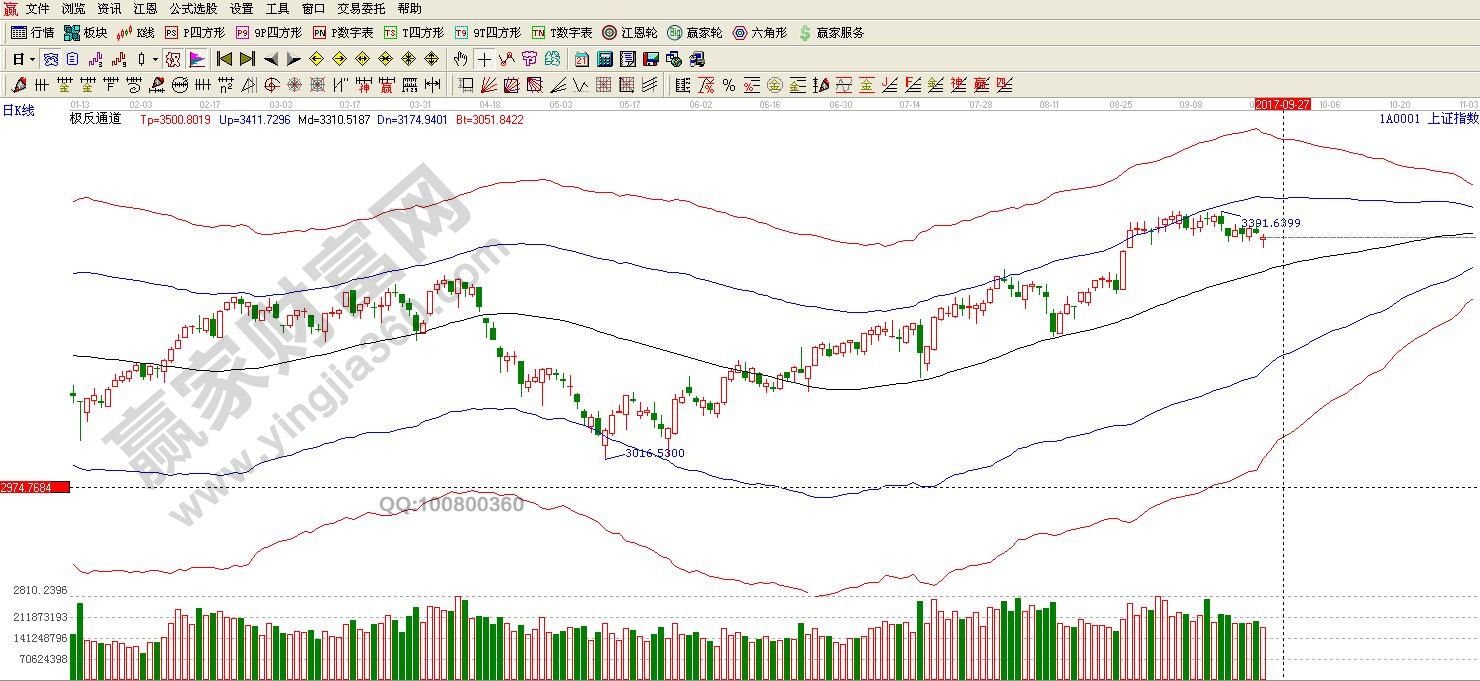Click the 2017-09-27 date marker on timeline
The image size is (1480, 681).
[1282, 104]
